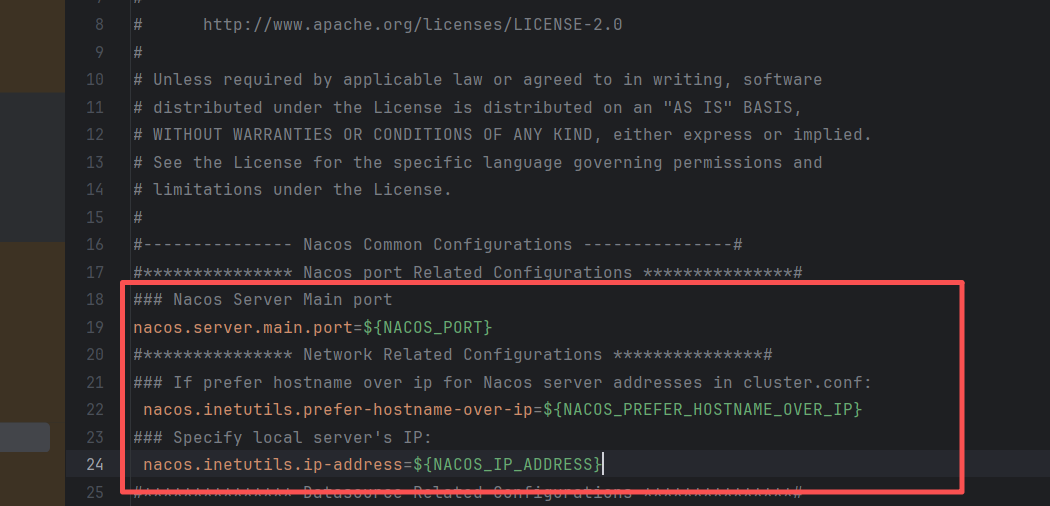1050x506 pixels.
Task: Click the 'See the License for the specific' line
Action: [477, 162]
